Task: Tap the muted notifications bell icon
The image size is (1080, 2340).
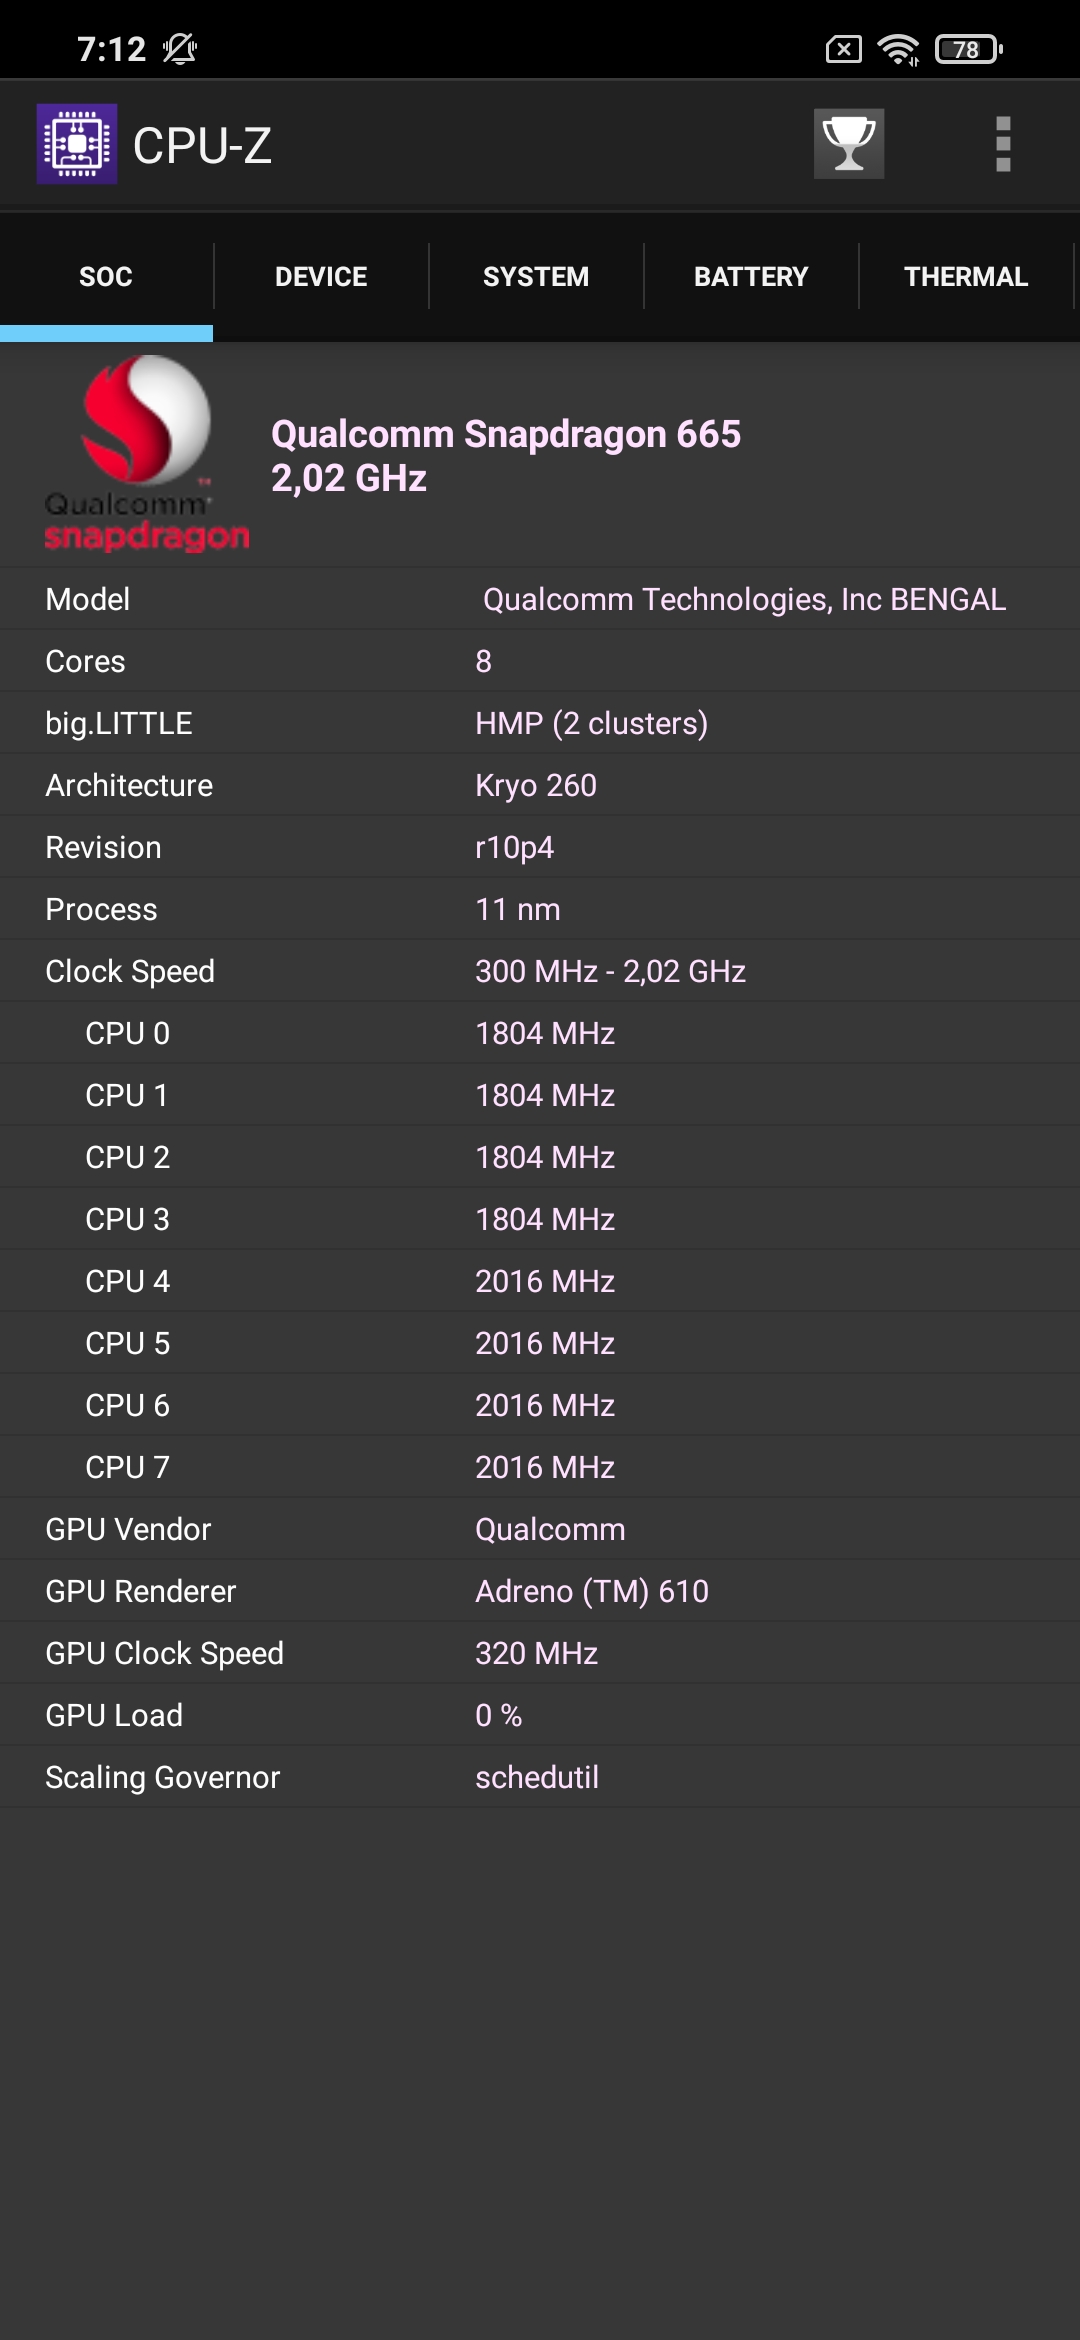Action: pos(180,48)
